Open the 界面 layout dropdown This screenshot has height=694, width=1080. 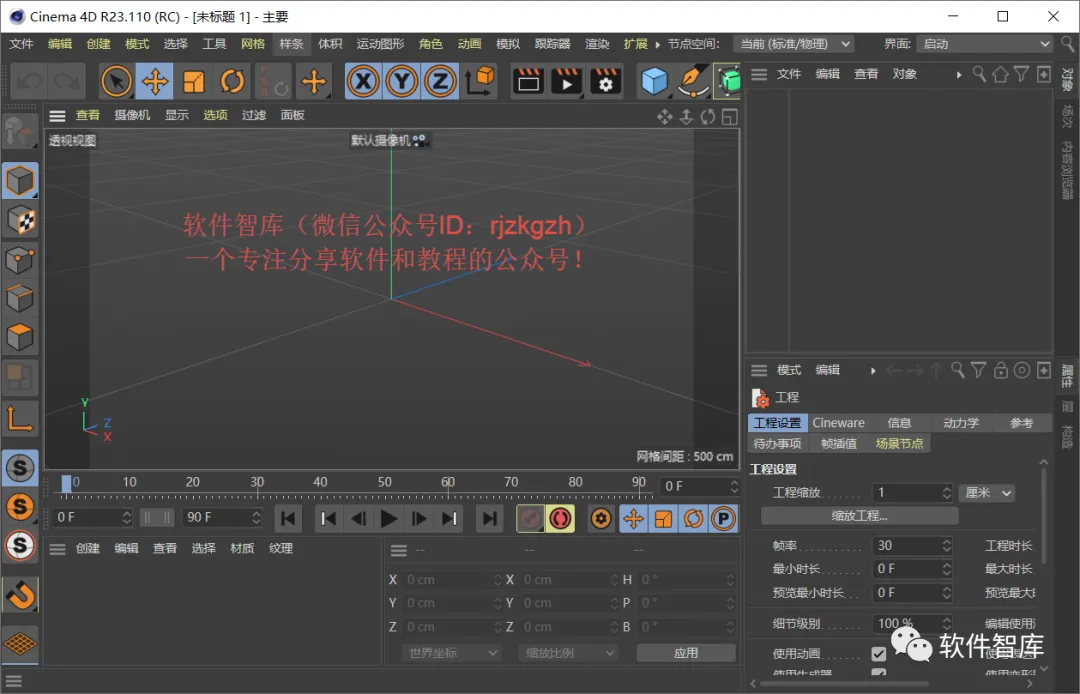pyautogui.click(x=985, y=44)
